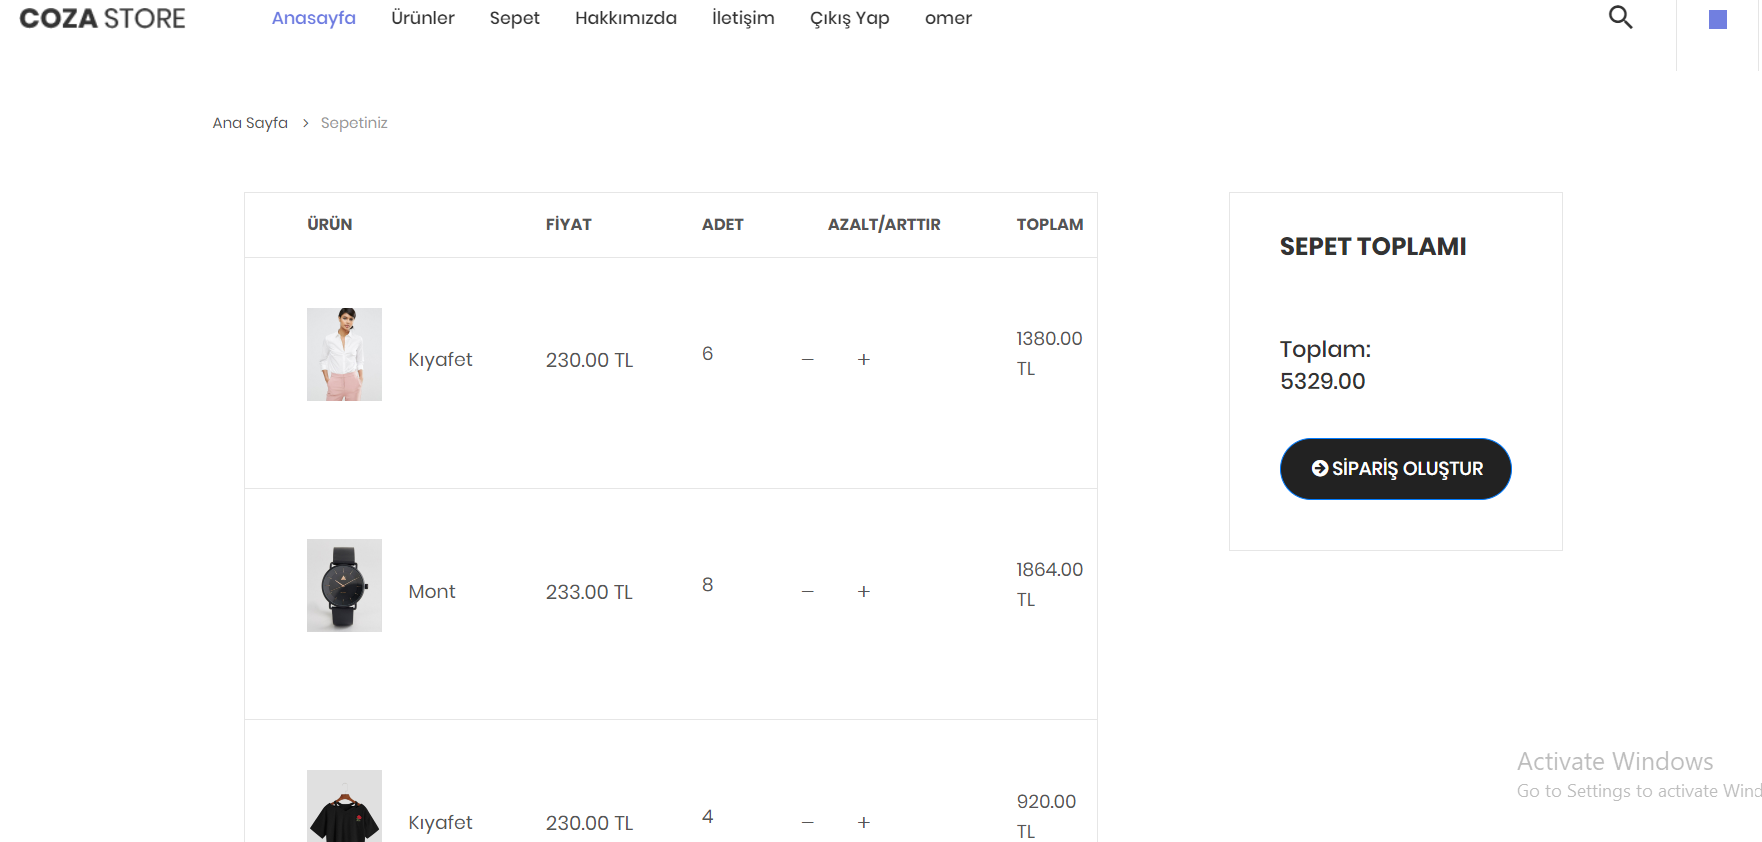Click the COZA STORE logo

[100, 18]
